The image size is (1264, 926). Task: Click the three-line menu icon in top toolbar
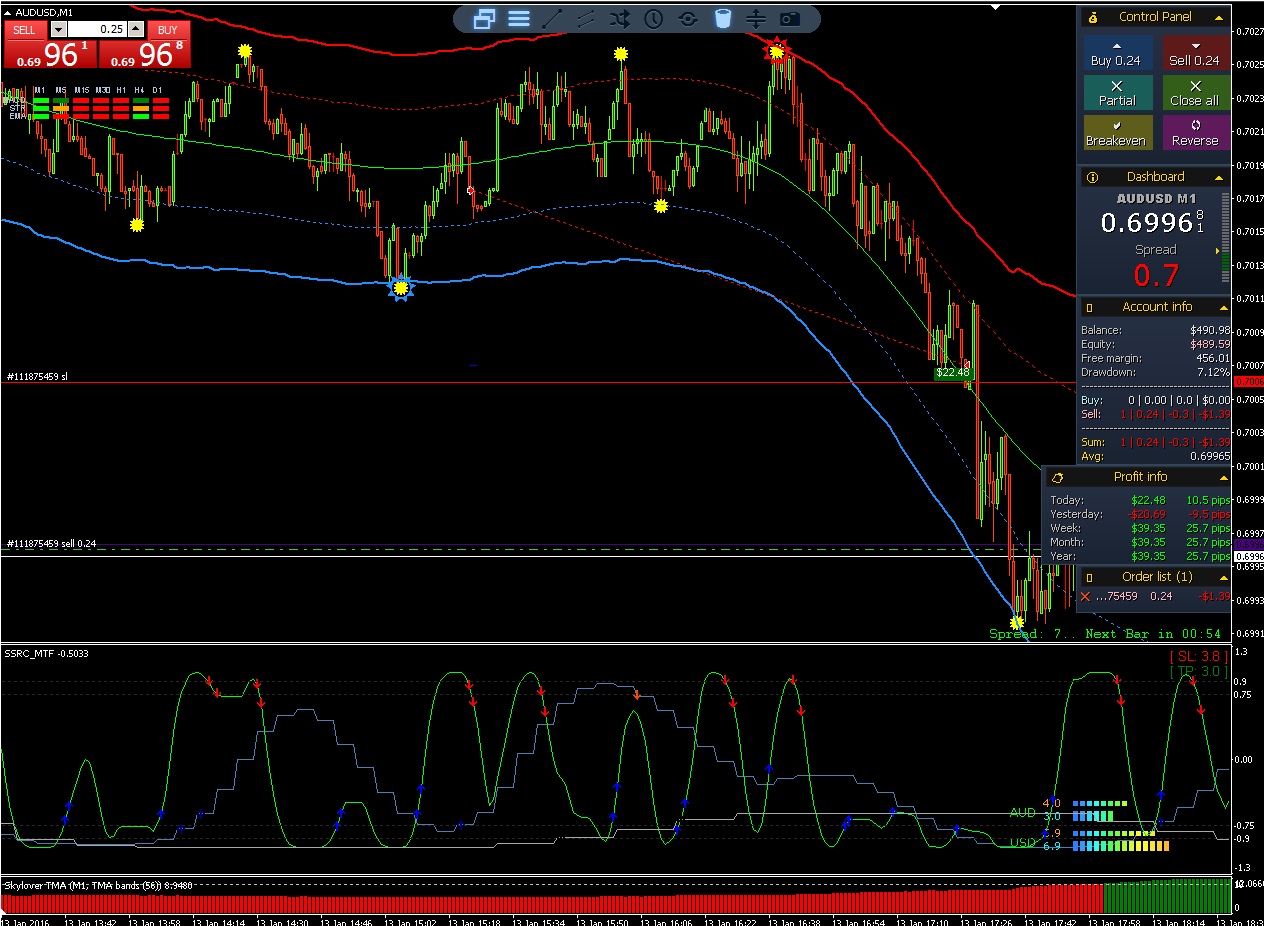pos(518,18)
